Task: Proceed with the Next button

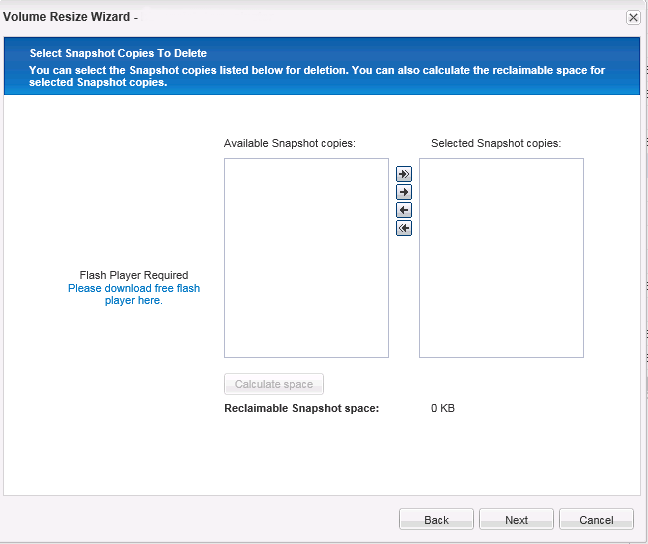Action: [516, 520]
